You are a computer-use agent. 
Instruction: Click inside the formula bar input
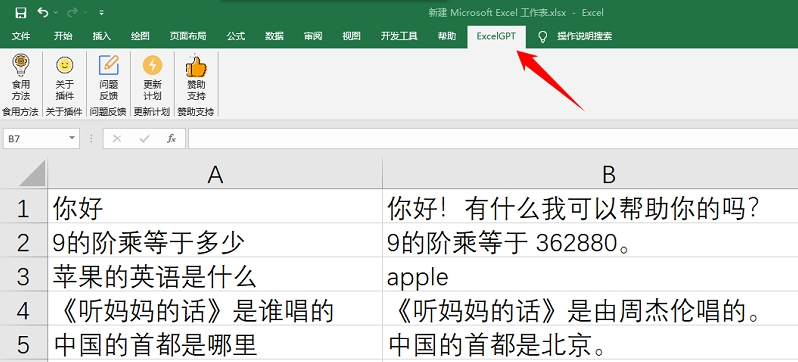[x=493, y=138]
